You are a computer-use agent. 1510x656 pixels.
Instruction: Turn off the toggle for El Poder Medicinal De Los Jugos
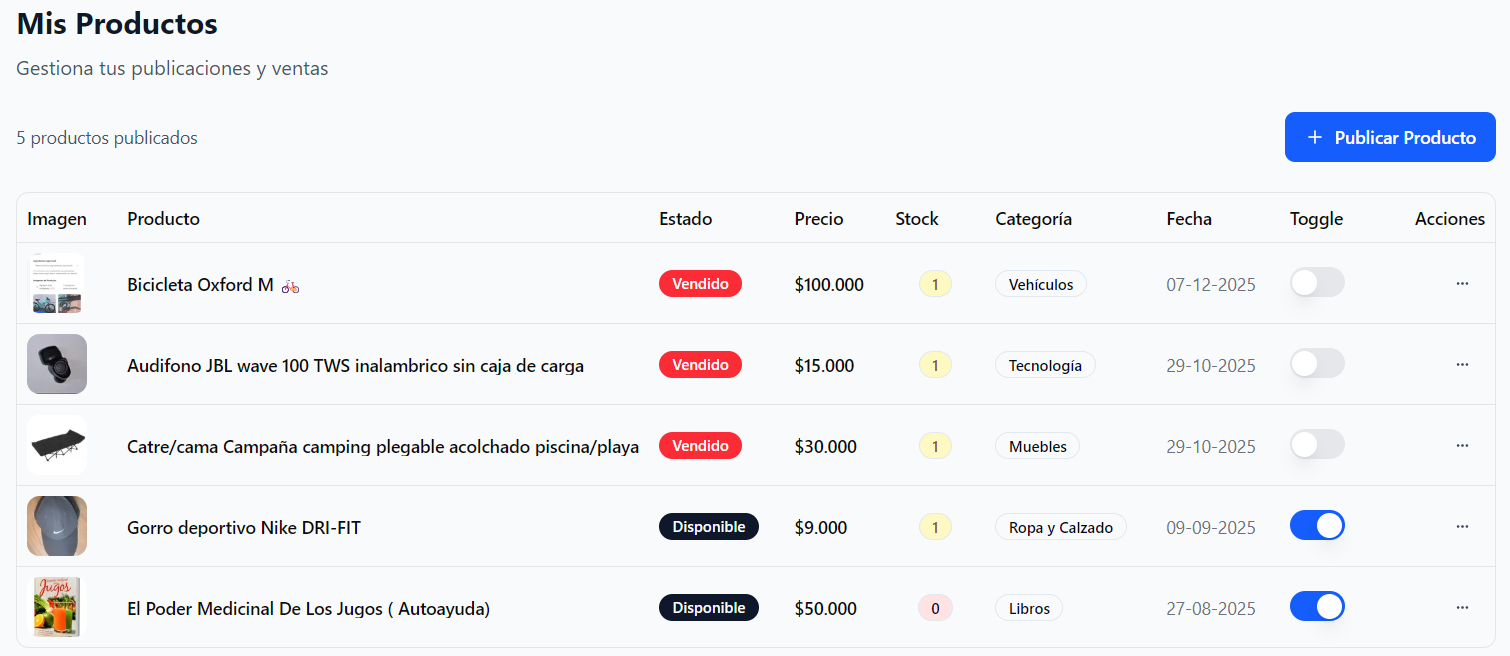click(1317, 606)
